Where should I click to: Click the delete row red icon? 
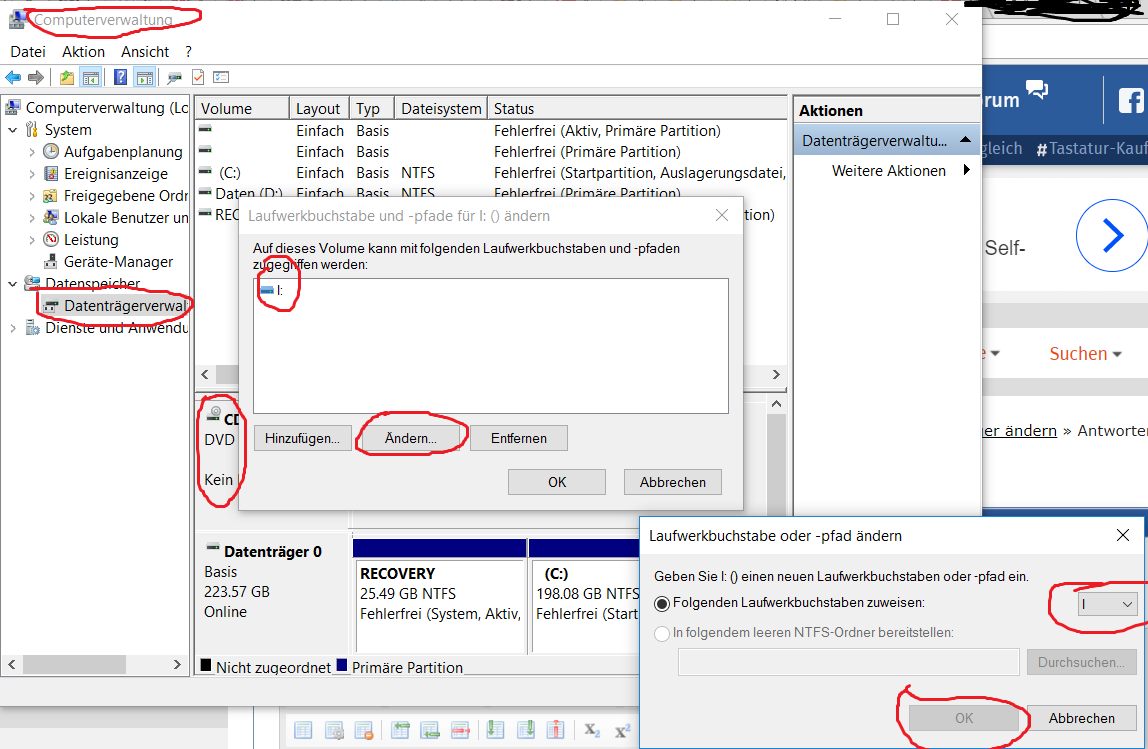(461, 730)
